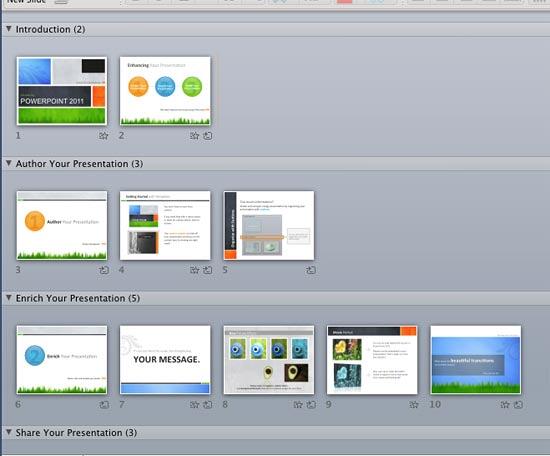550x456 pixels.
Task: Click the transition icon under slide 8
Action: [x=311, y=405]
